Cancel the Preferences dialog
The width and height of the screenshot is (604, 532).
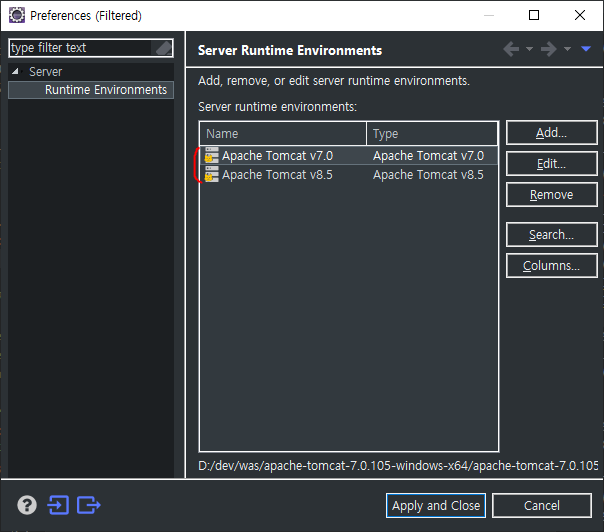[542, 505]
